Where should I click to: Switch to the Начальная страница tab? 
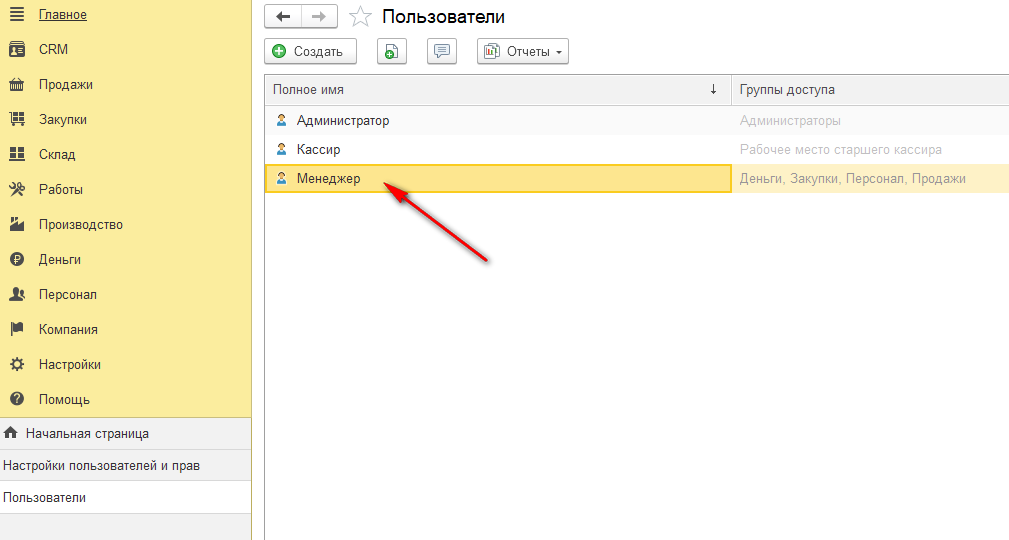coord(125,434)
